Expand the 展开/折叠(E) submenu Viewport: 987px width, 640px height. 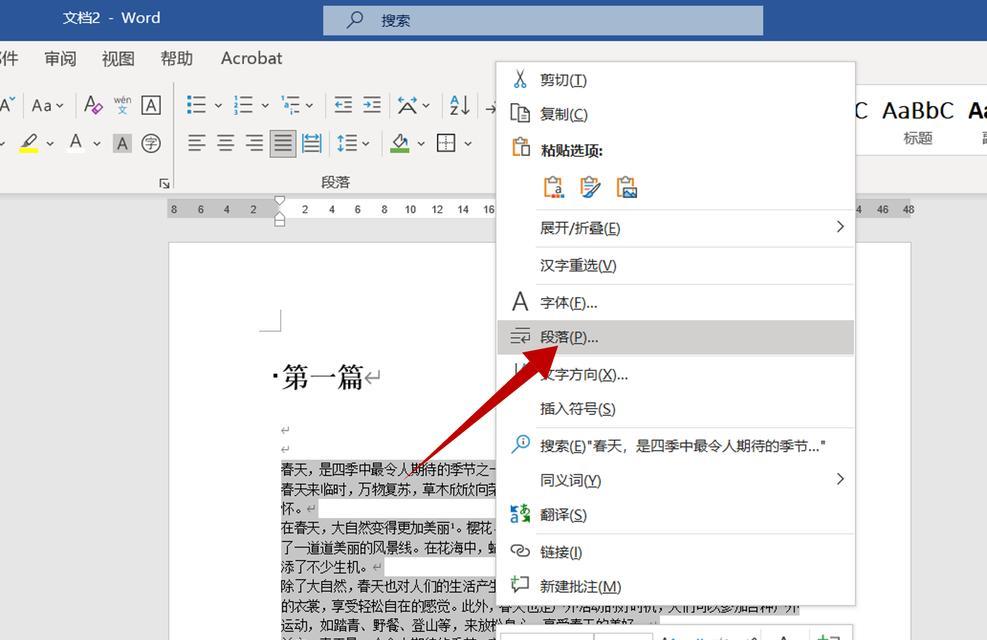(x=675, y=228)
